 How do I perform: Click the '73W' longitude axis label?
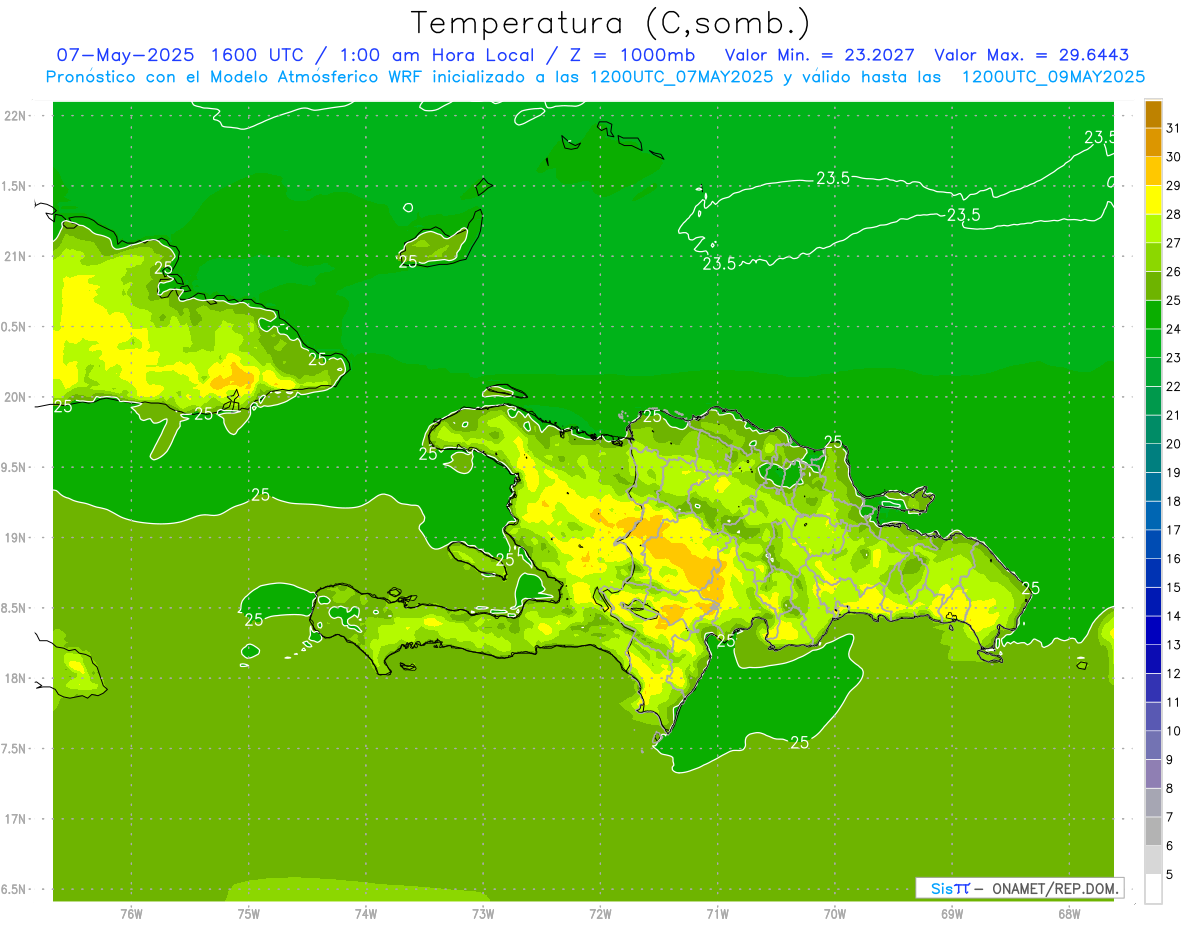click(x=483, y=913)
